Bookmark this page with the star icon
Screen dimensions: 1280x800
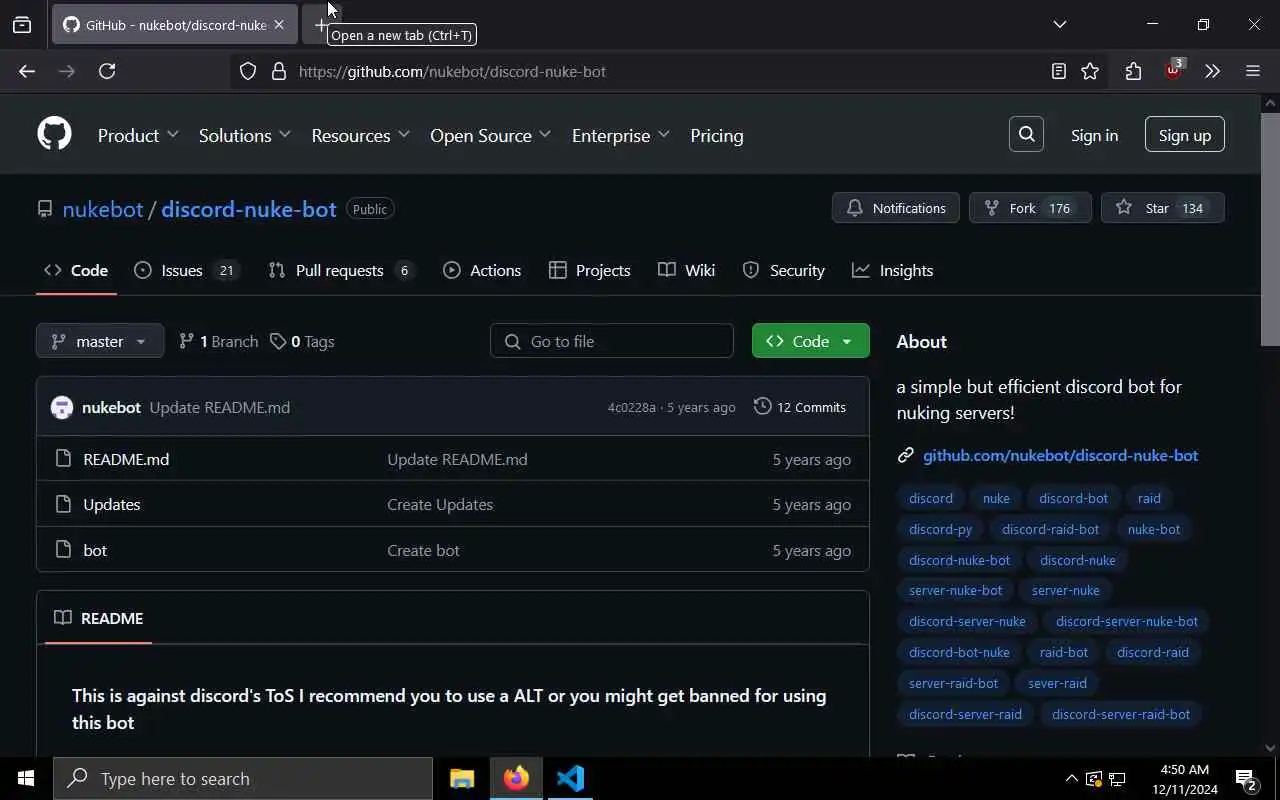(1090, 71)
